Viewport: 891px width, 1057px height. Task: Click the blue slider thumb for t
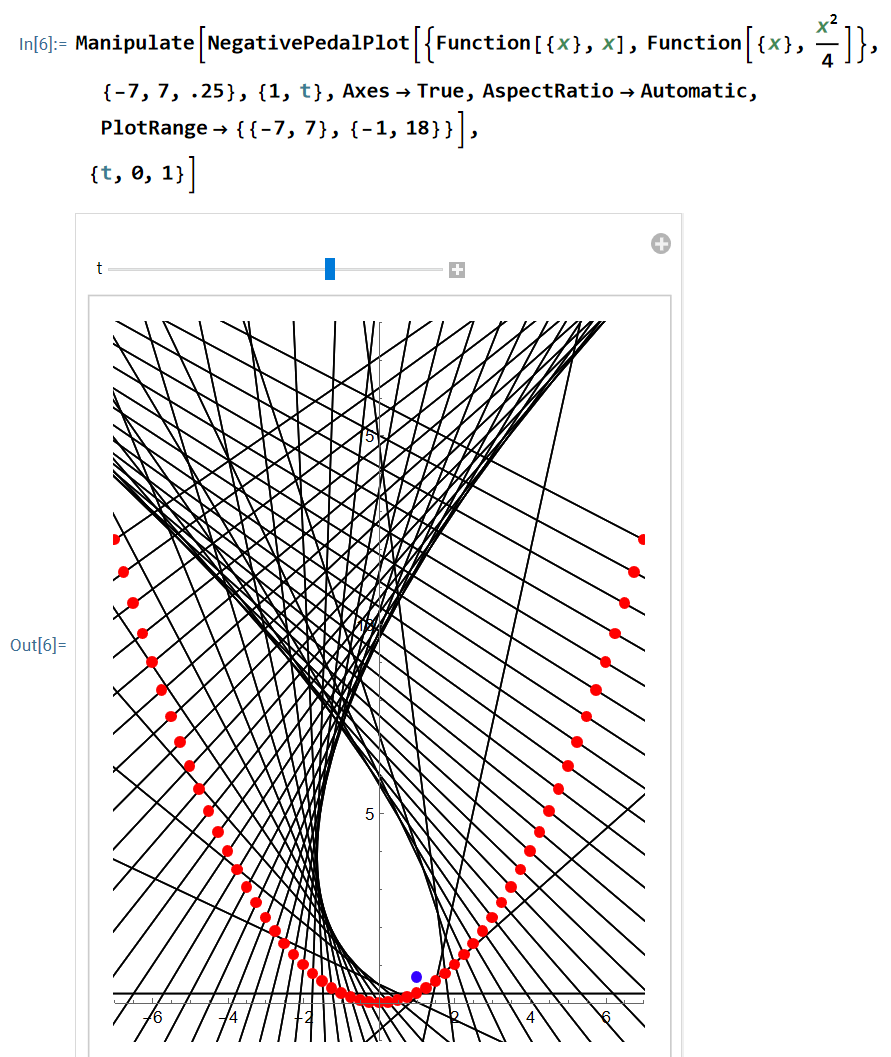(330, 269)
